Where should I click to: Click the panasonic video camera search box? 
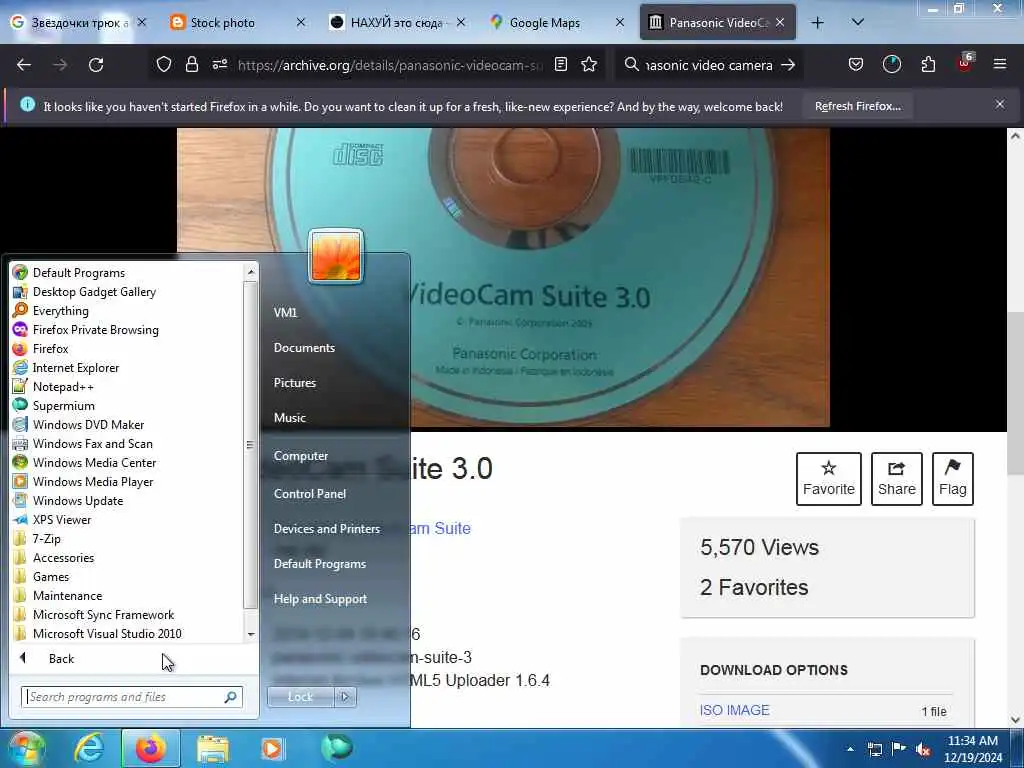(x=709, y=65)
